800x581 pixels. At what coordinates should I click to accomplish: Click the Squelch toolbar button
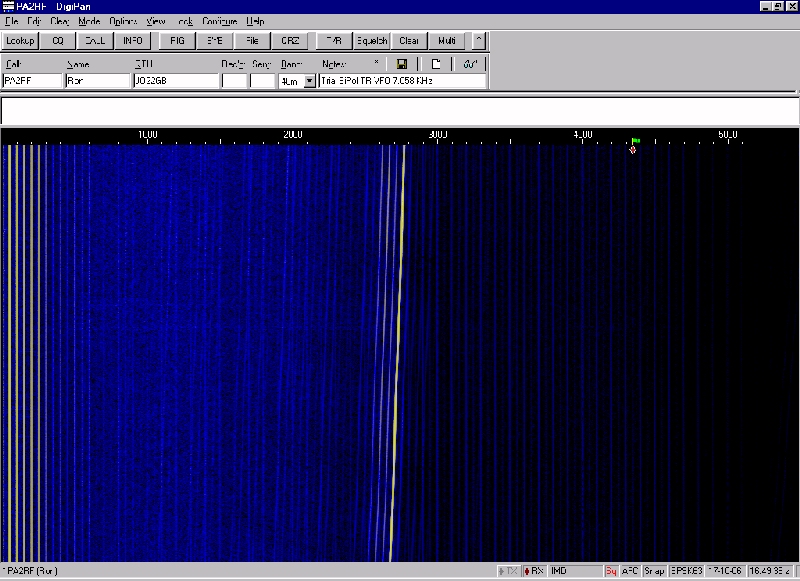click(372, 41)
